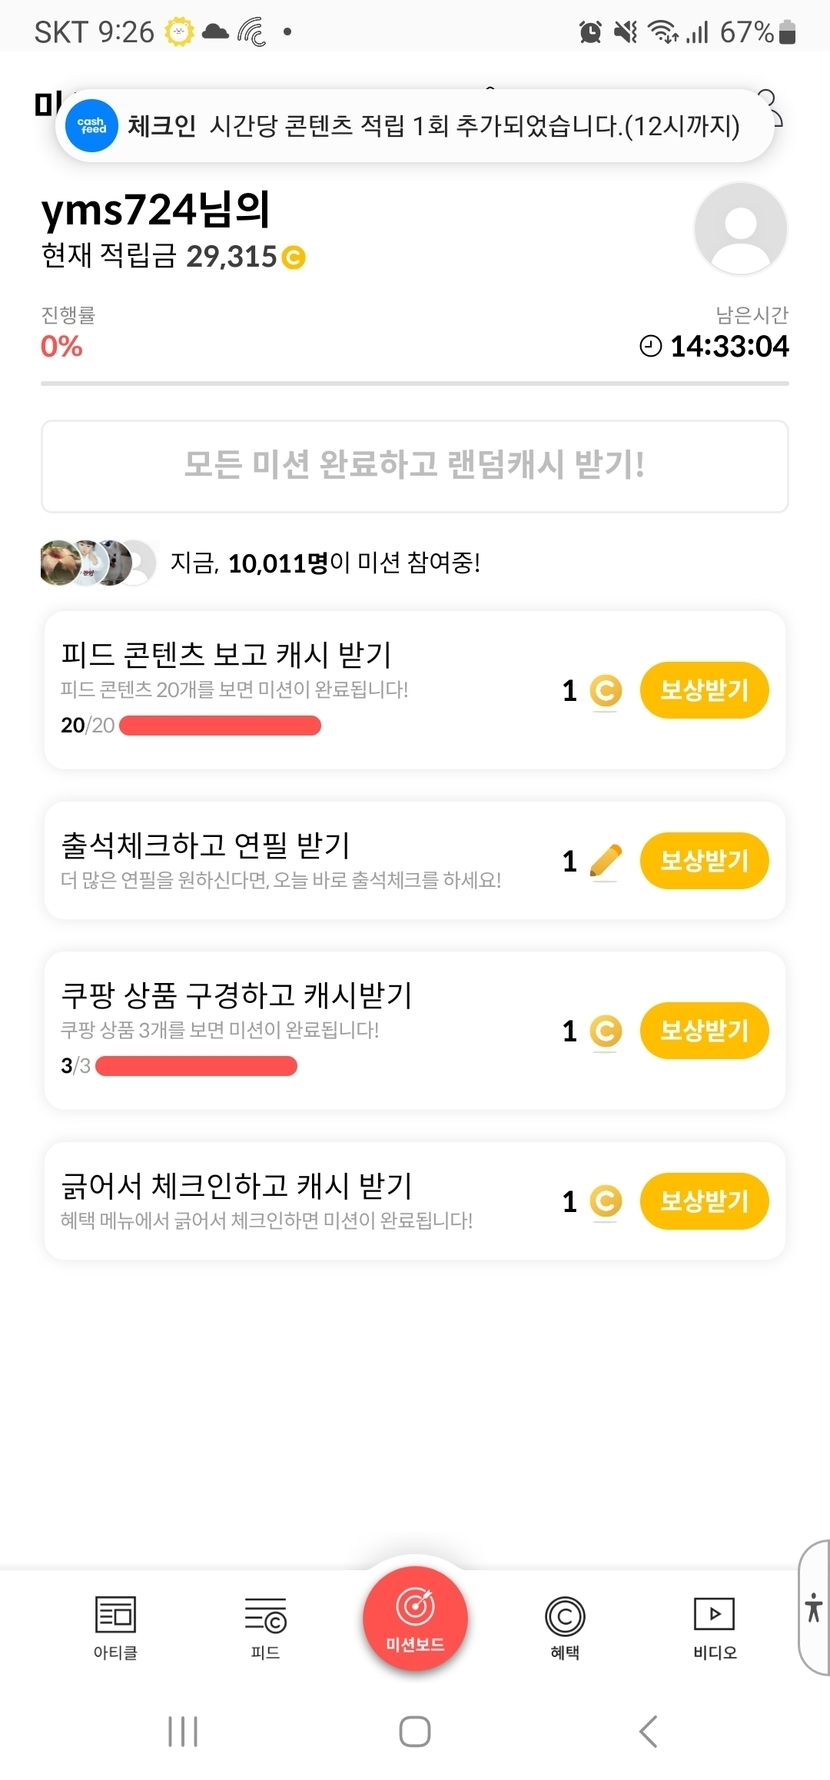
Task: Claim reward for Coupang product mission
Action: coord(704,1030)
